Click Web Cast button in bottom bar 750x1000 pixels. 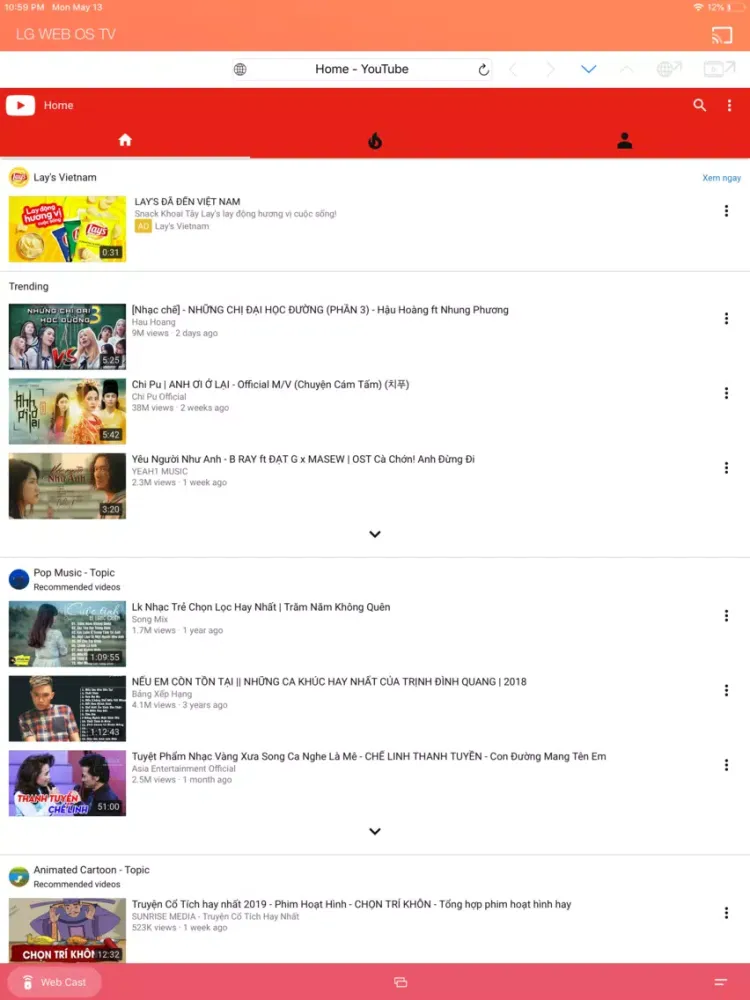point(54,982)
